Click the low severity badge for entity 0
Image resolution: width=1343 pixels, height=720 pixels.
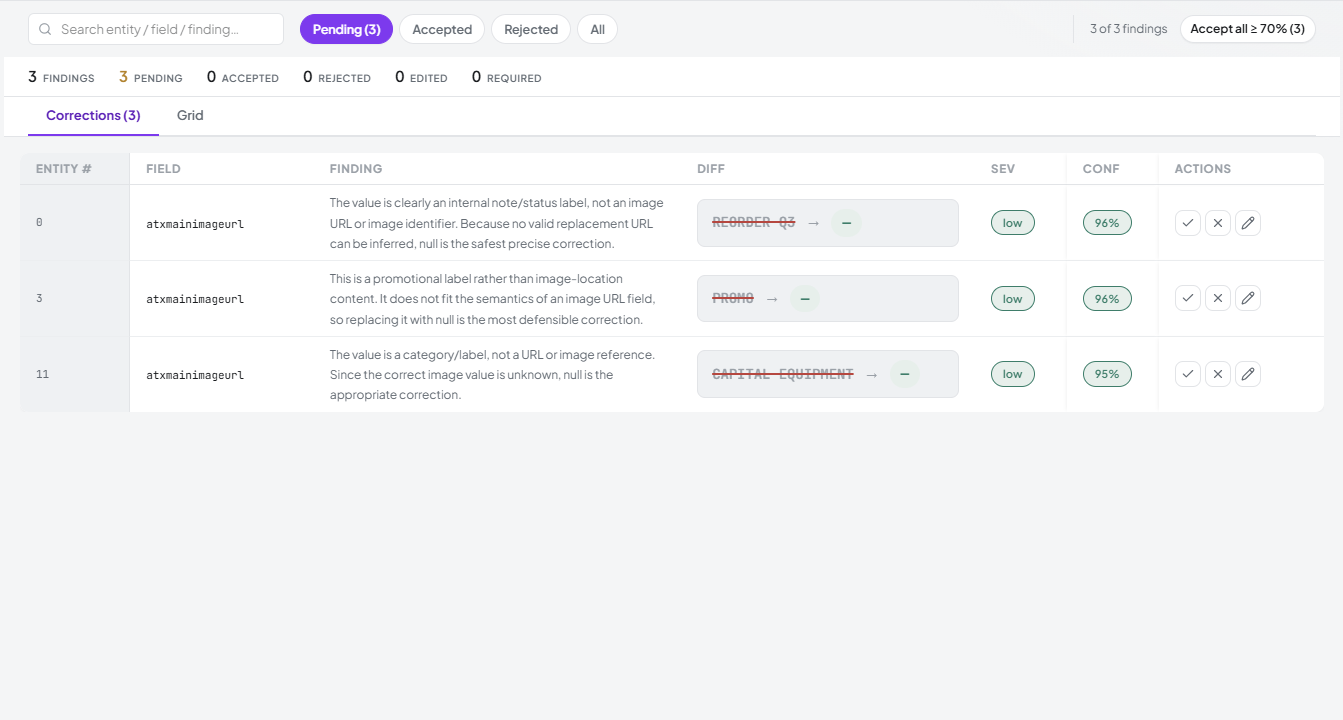point(1013,223)
